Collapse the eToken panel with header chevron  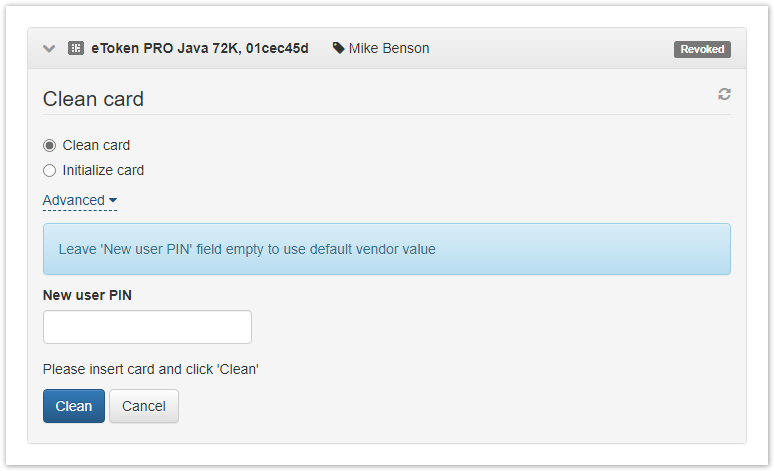click(49, 48)
